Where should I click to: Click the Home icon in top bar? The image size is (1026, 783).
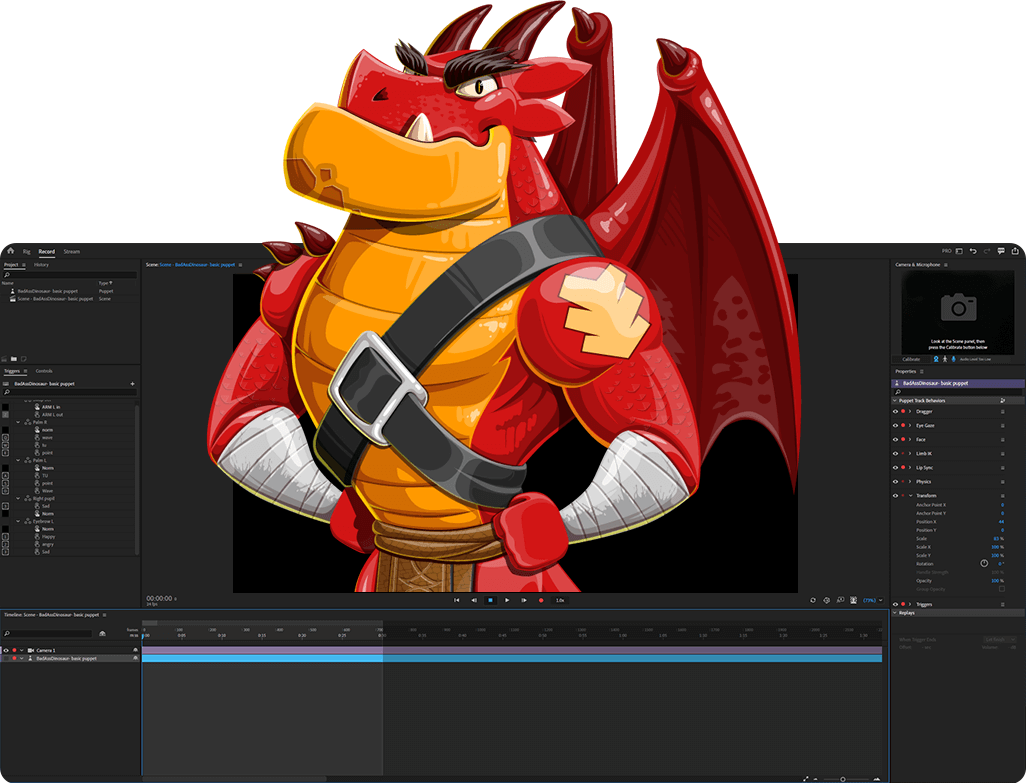point(10,251)
